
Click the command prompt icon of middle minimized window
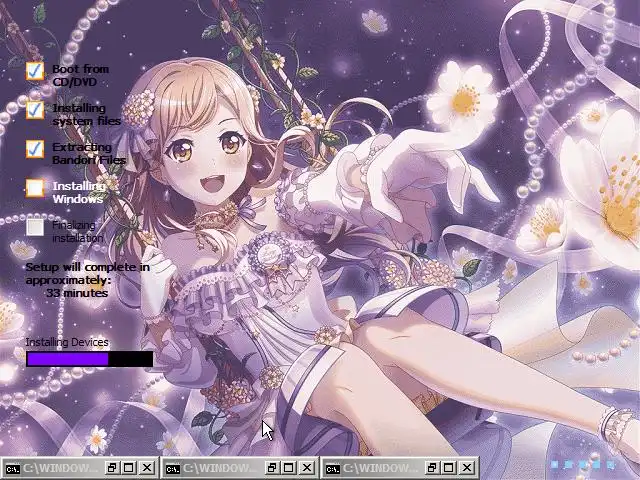click(x=173, y=468)
